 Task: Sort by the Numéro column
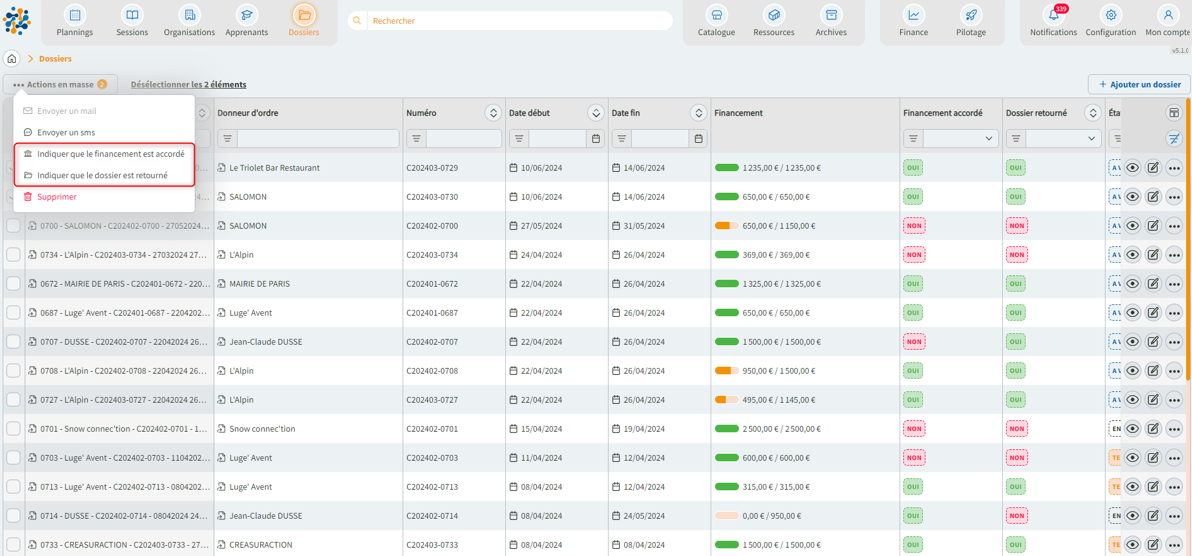click(493, 113)
